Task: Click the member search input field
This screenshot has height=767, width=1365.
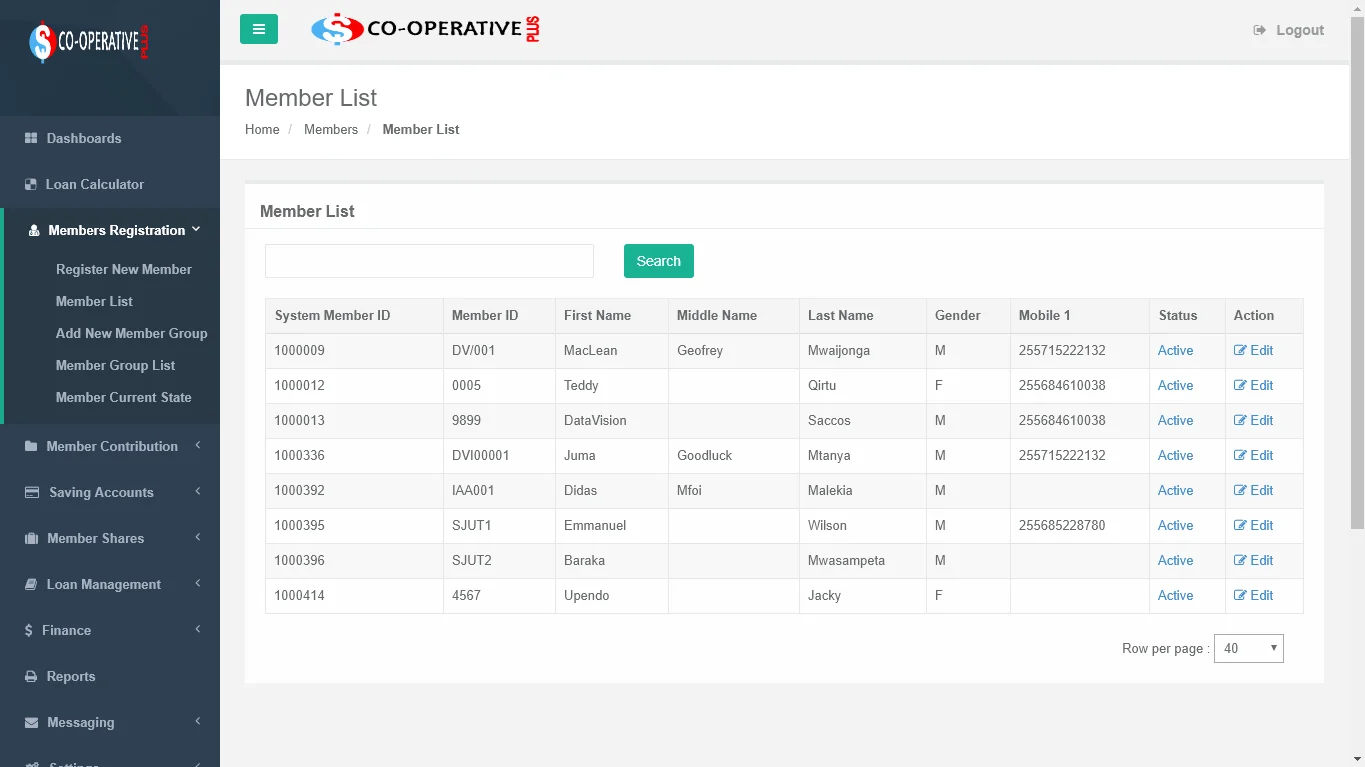Action: tap(429, 261)
